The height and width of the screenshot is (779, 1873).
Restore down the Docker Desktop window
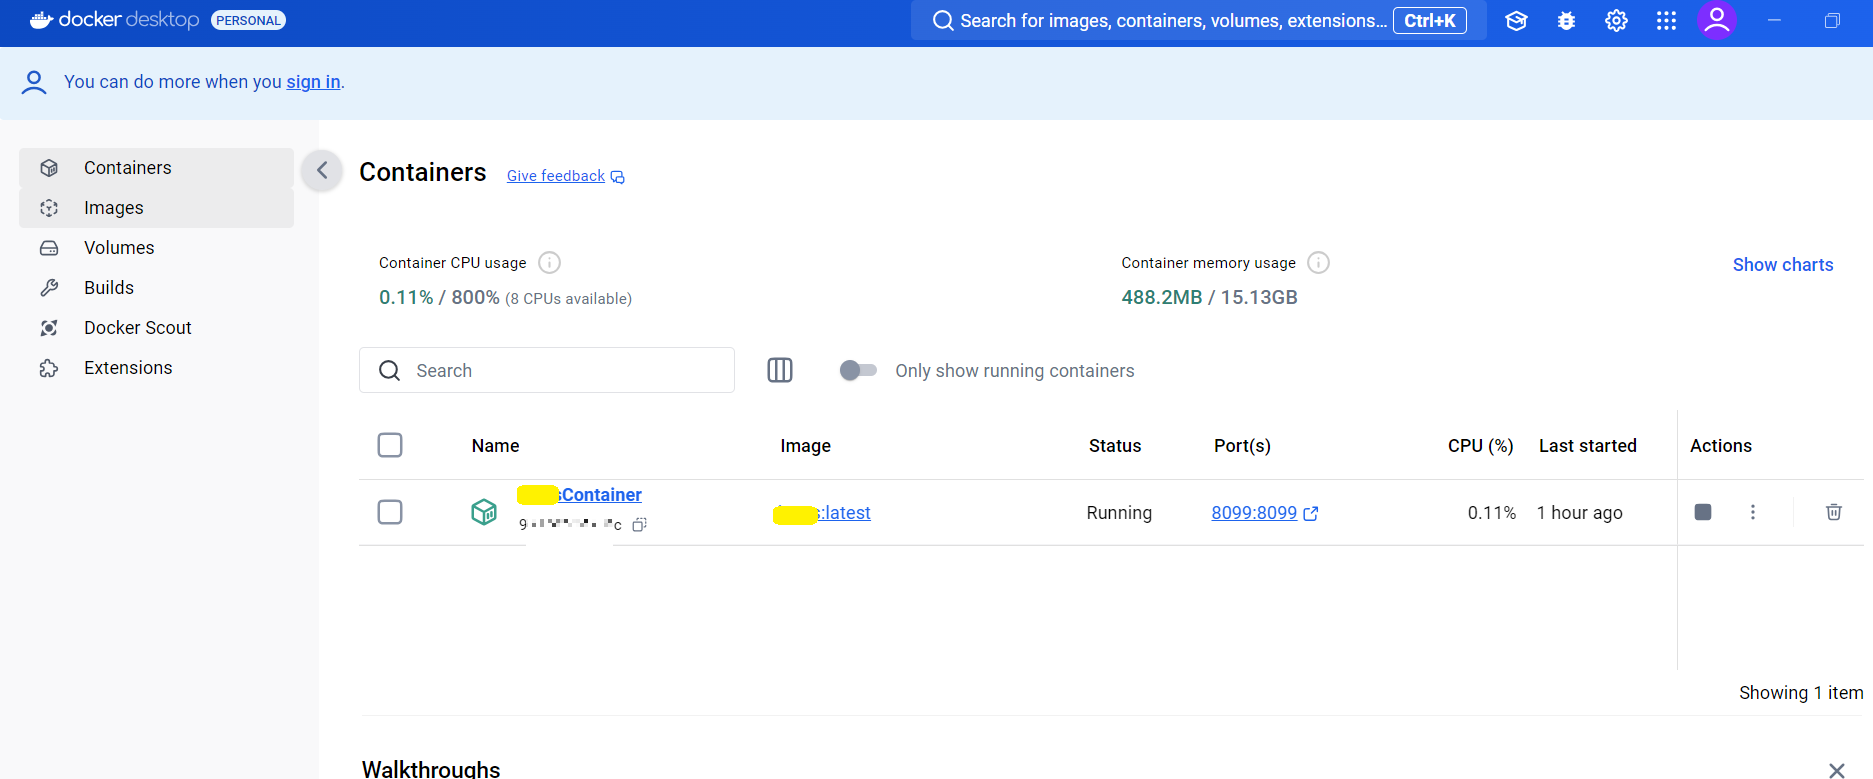[x=1832, y=21]
